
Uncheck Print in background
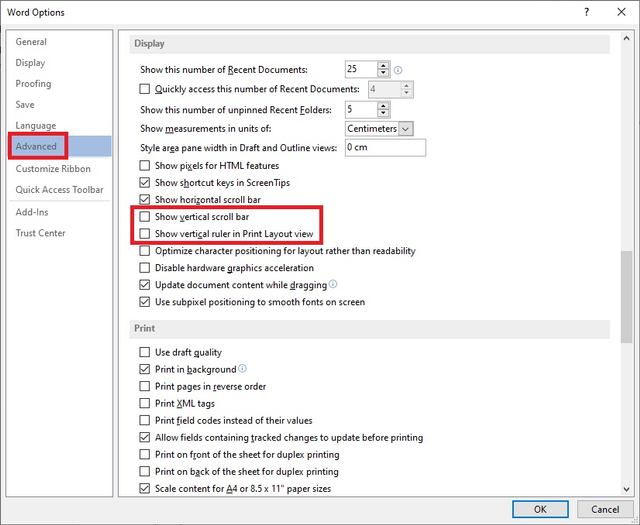(x=144, y=369)
